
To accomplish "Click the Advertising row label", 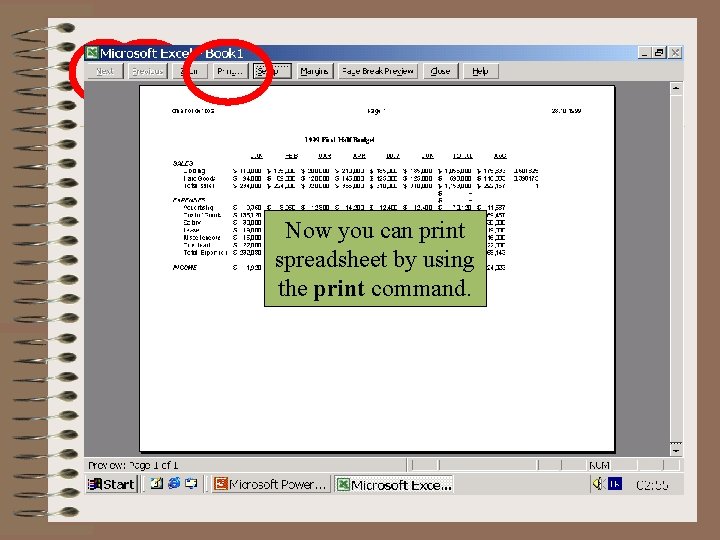I will [198, 208].
